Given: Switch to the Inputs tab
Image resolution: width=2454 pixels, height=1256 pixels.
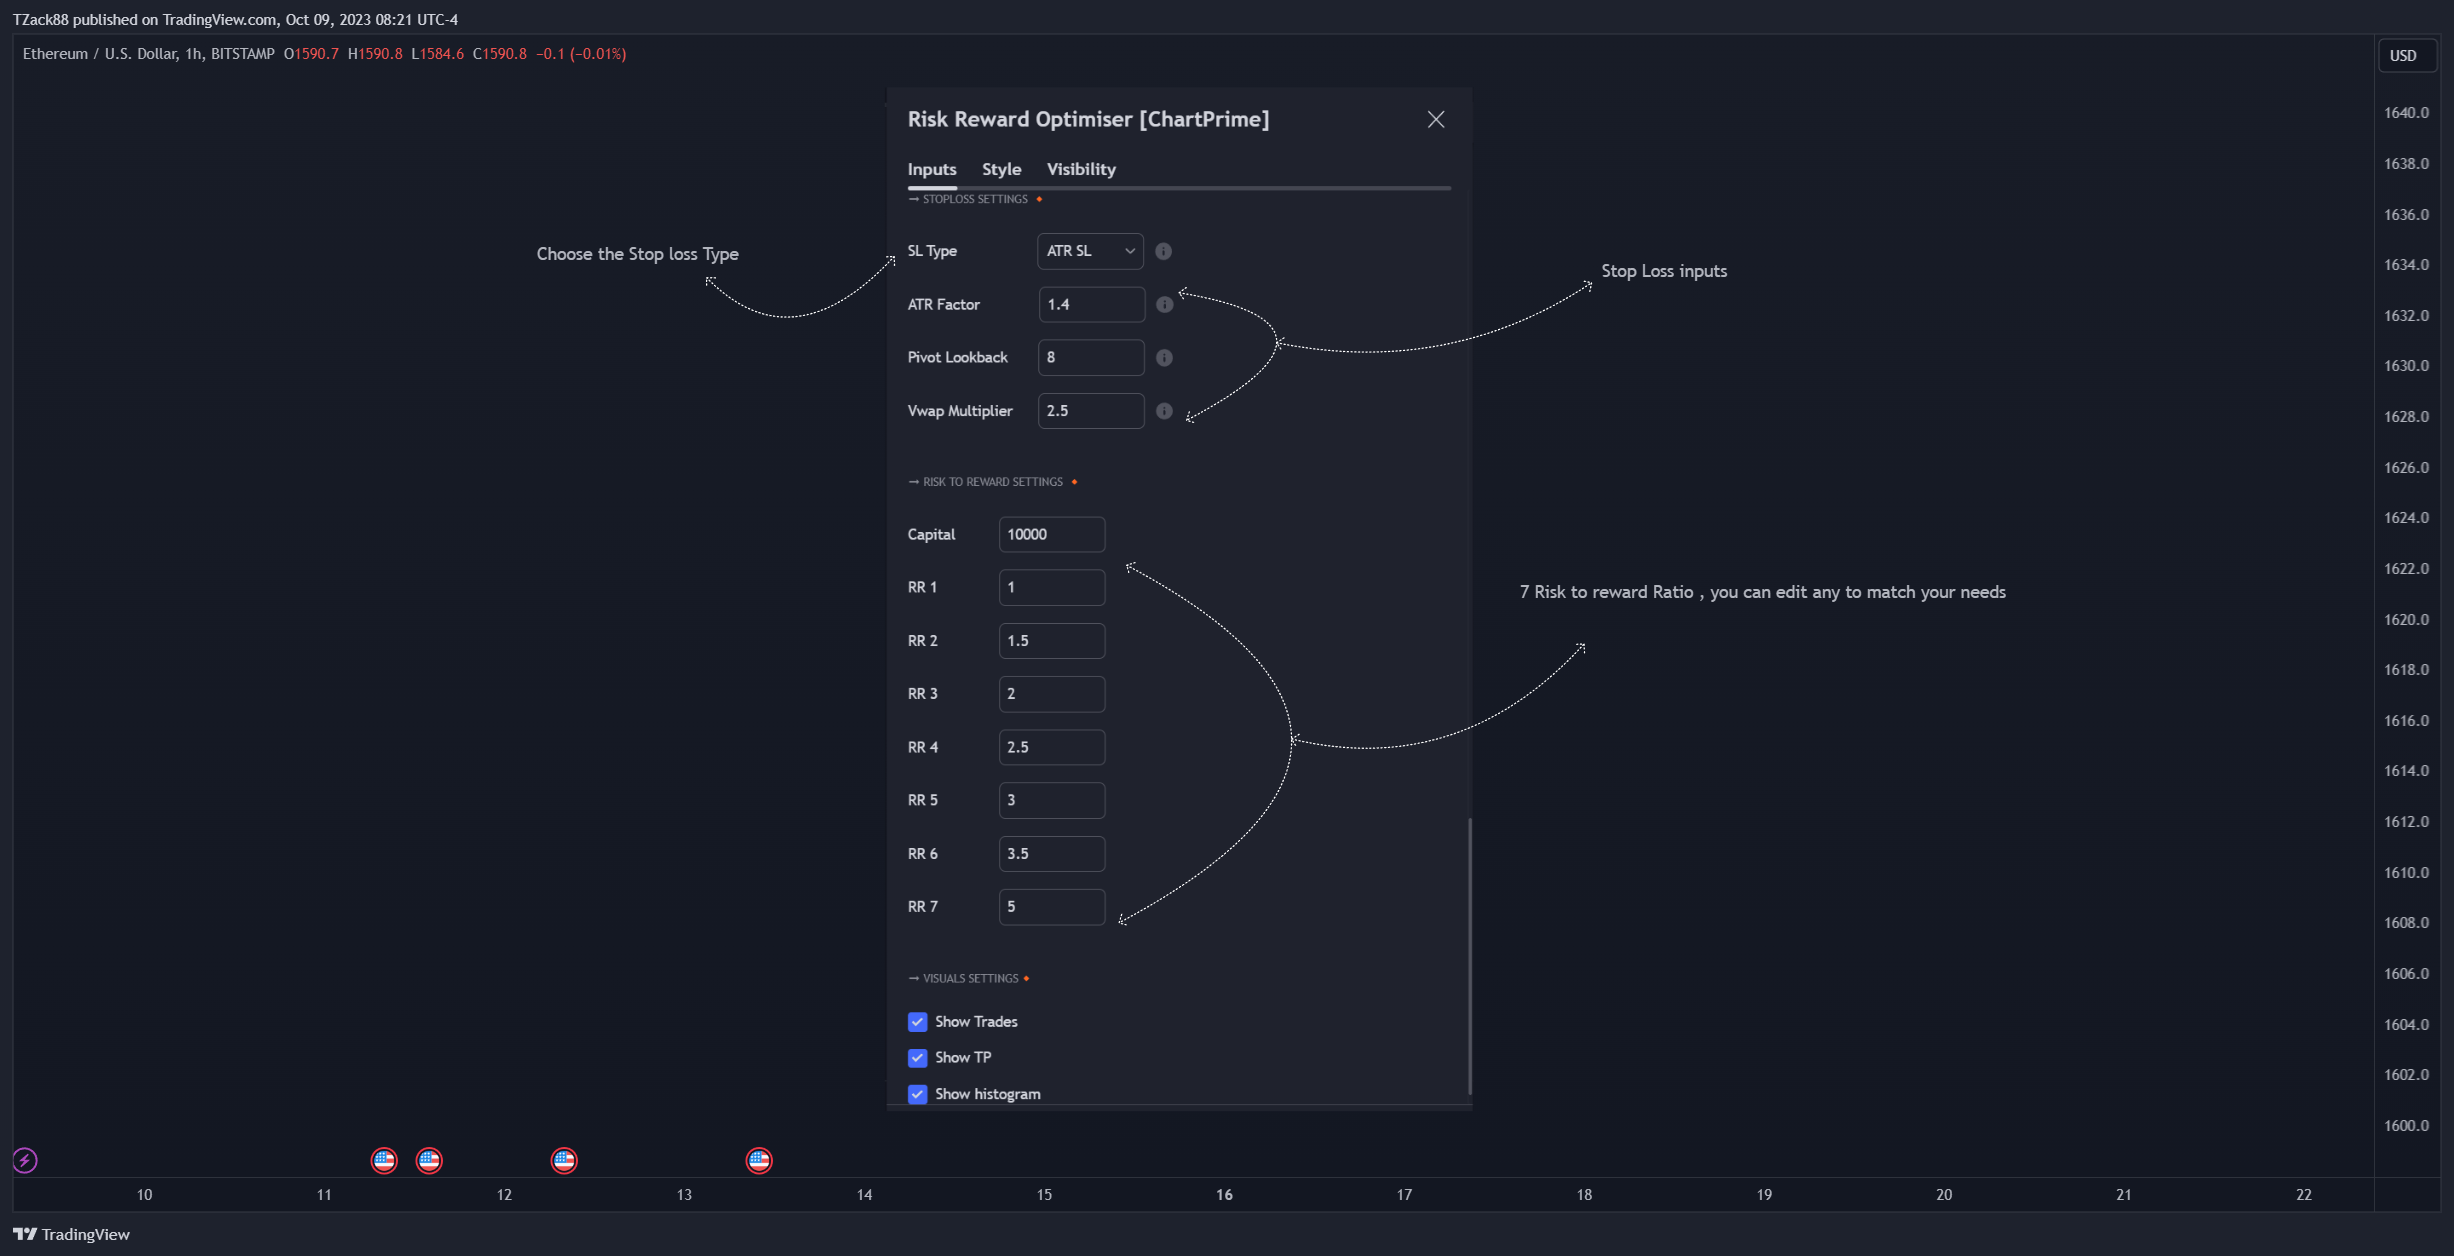Looking at the screenshot, I should (932, 169).
